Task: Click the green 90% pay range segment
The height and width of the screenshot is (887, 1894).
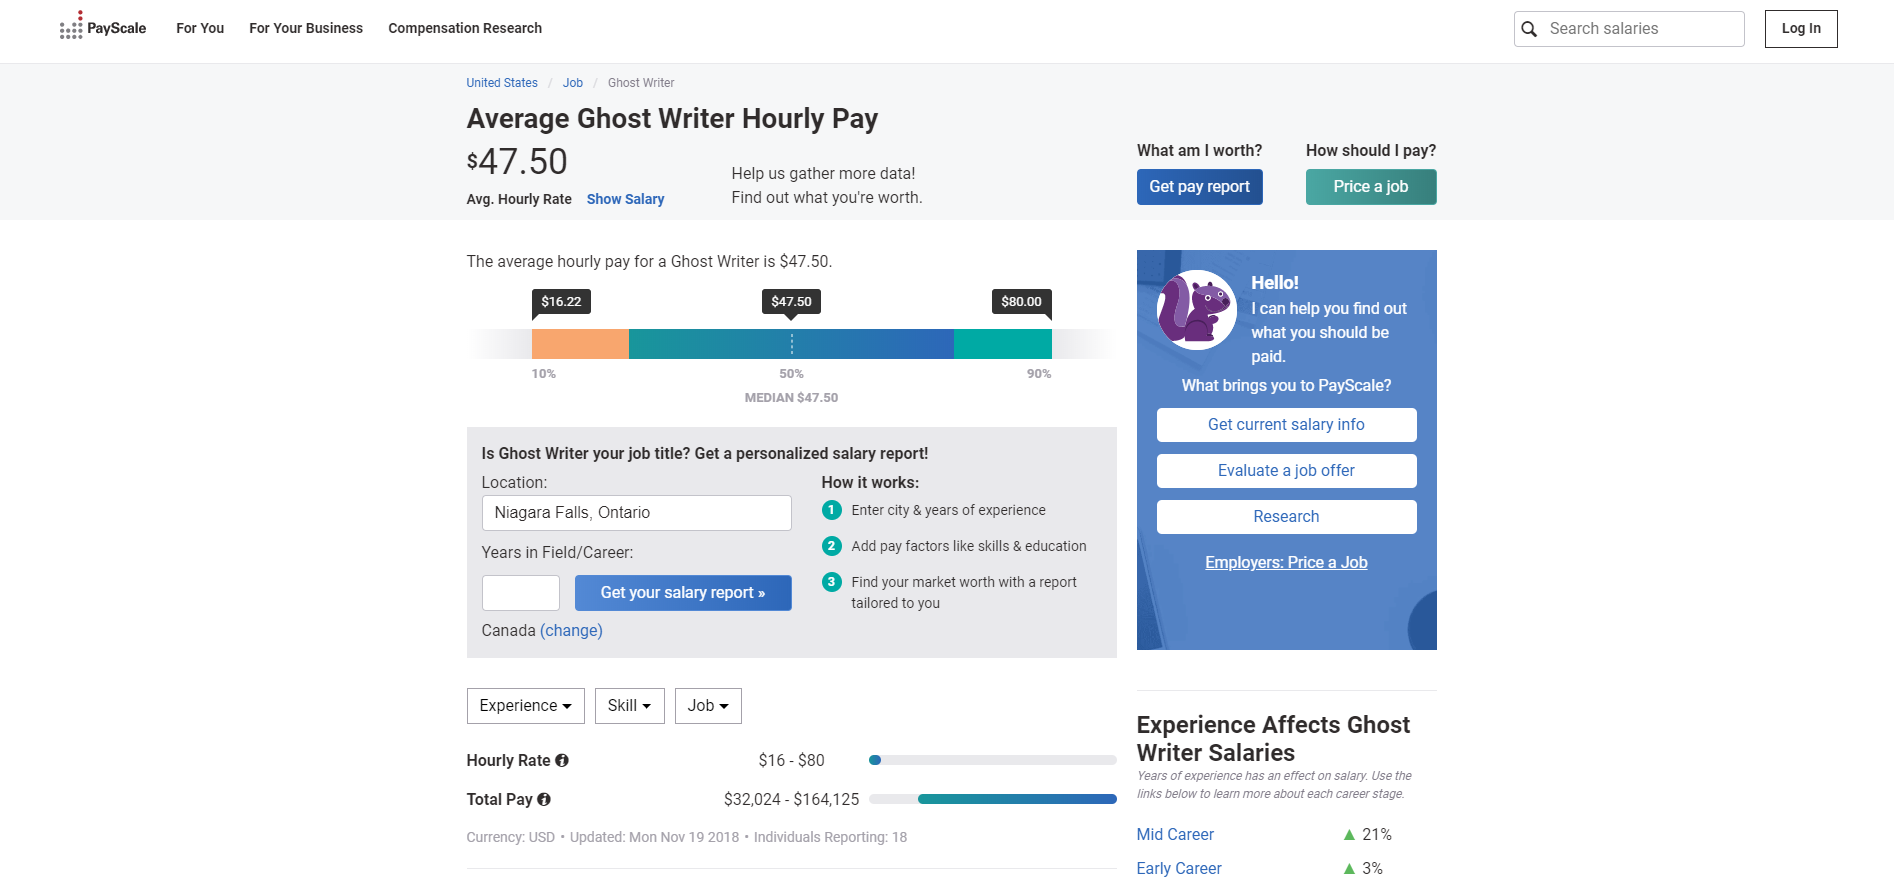Action: (x=1003, y=344)
